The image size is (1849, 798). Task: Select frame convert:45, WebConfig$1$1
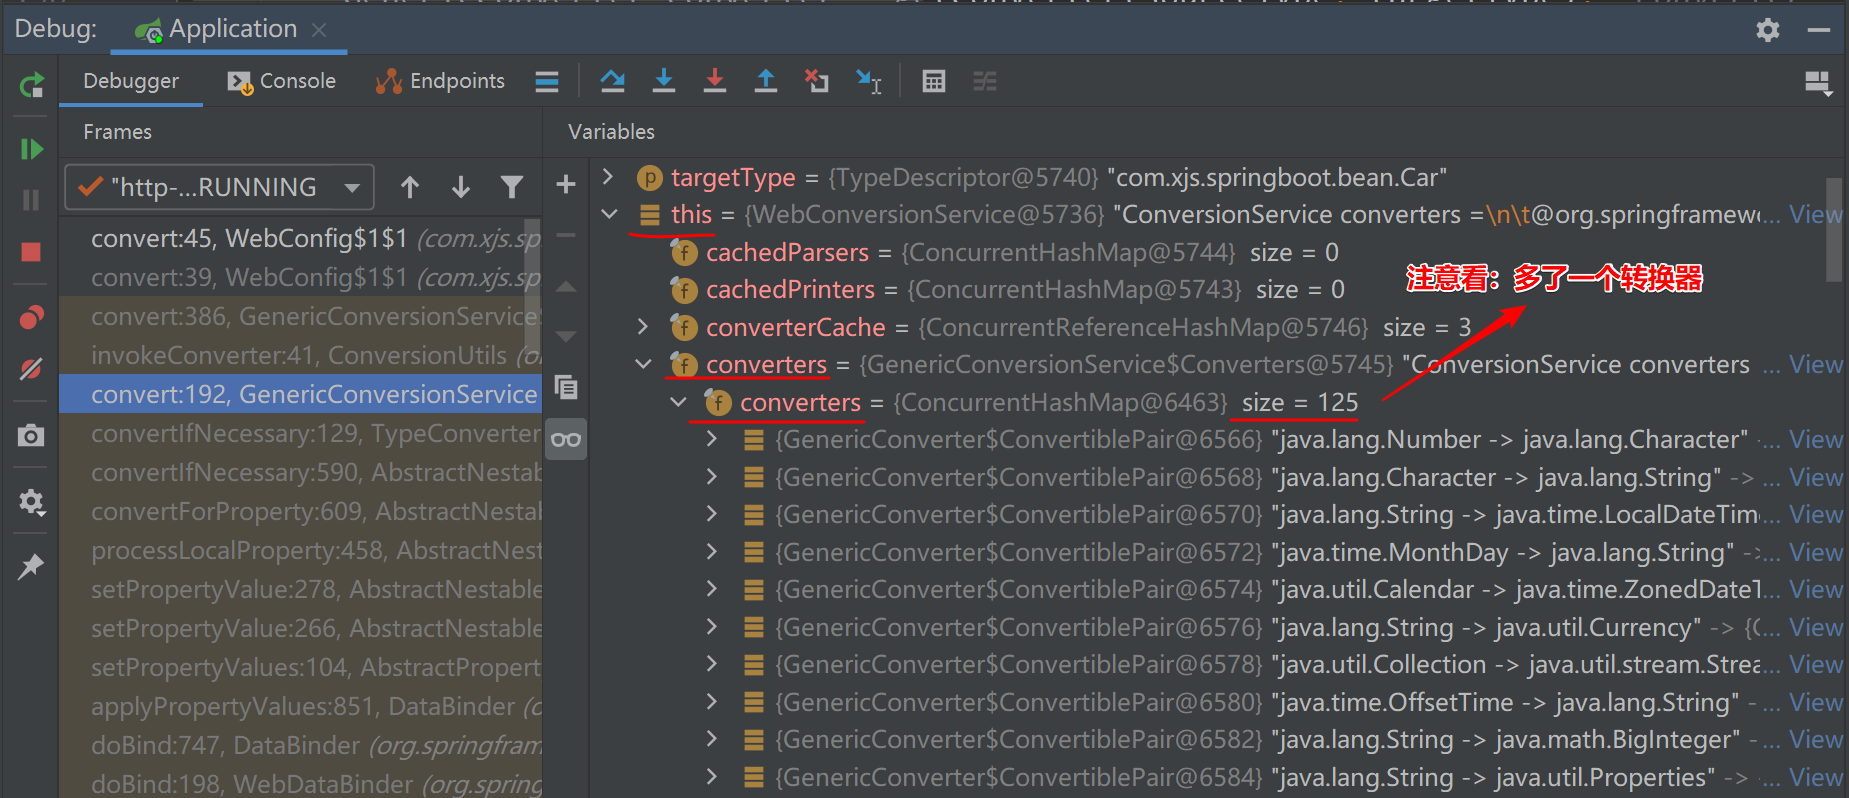click(x=300, y=238)
